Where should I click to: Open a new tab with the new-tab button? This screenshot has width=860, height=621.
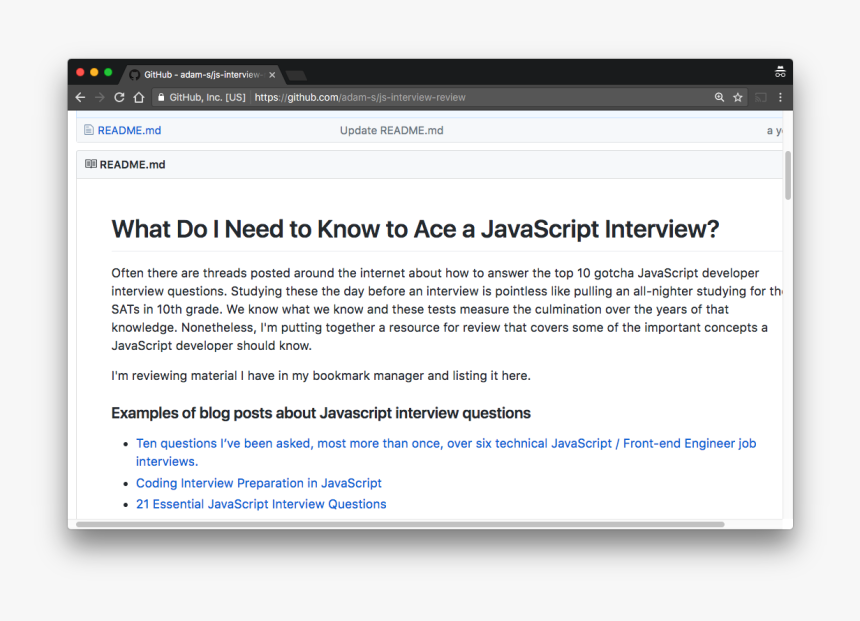pos(297,76)
